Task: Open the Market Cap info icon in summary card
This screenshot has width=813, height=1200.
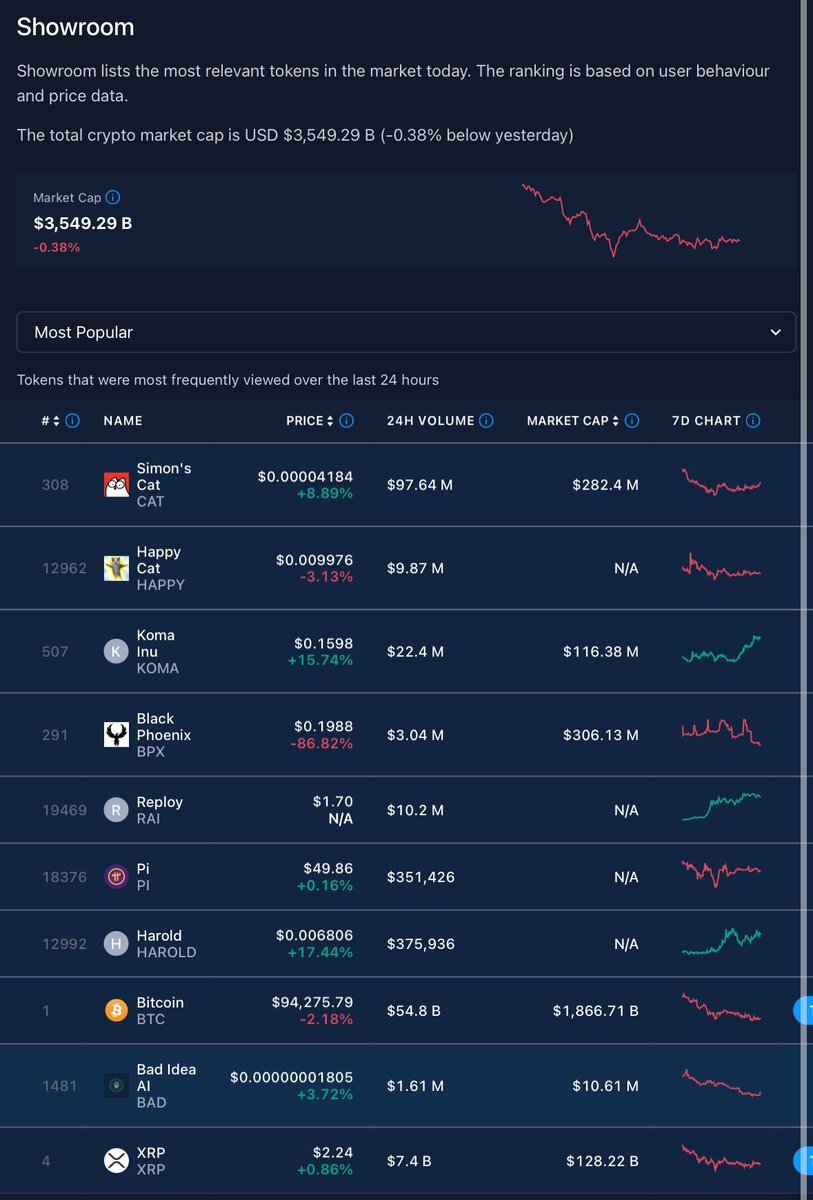Action: click(x=113, y=198)
